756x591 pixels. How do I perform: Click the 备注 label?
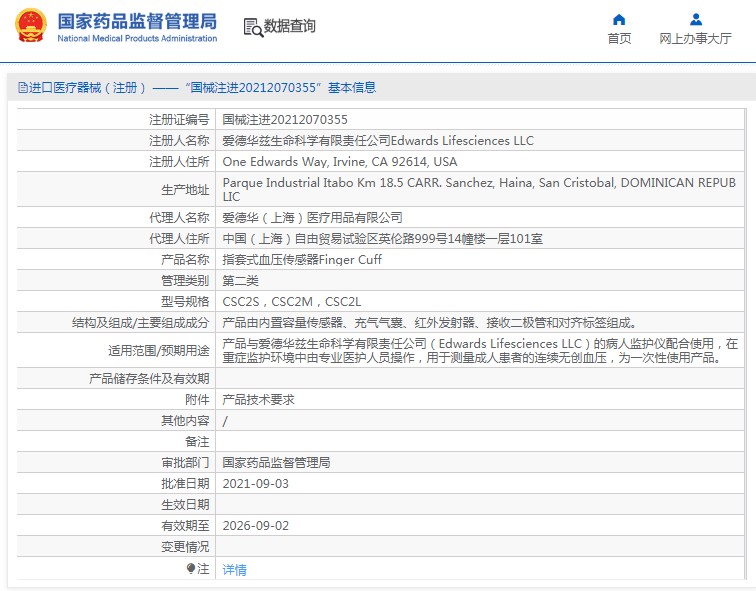[197, 442]
